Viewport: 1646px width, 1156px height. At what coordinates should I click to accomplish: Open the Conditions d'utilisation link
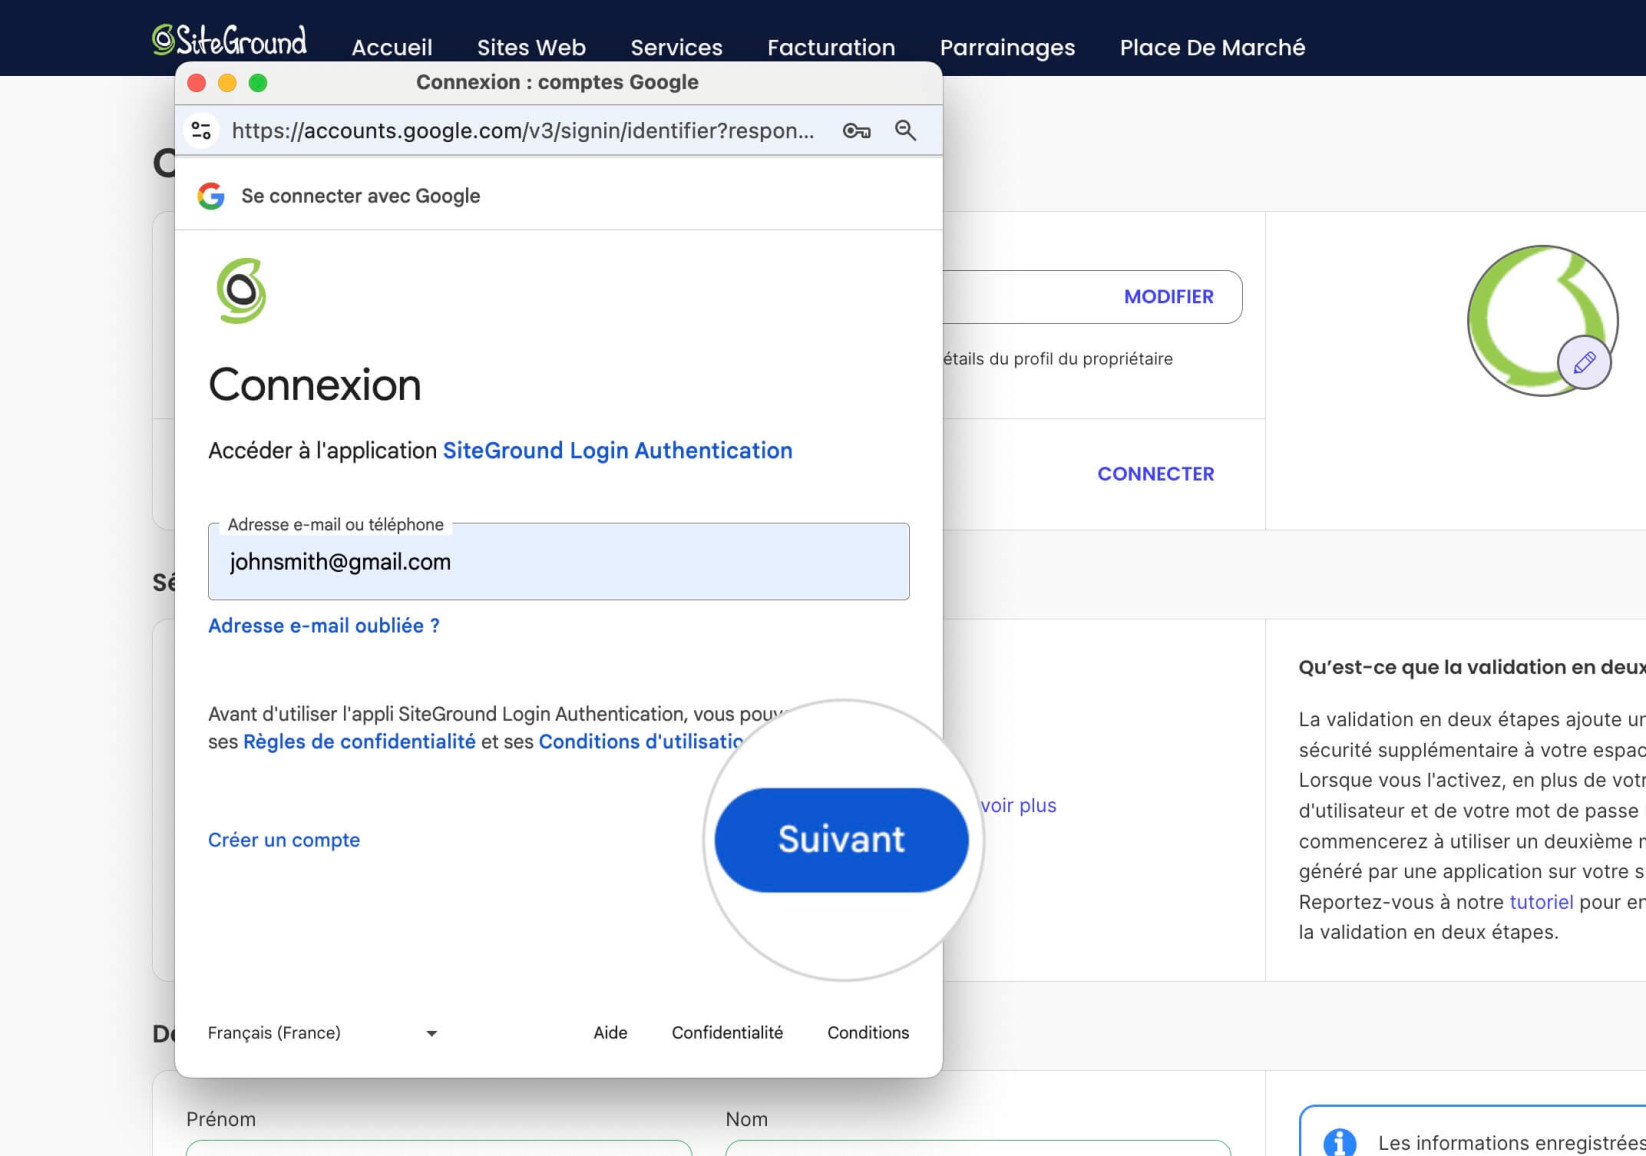point(641,741)
